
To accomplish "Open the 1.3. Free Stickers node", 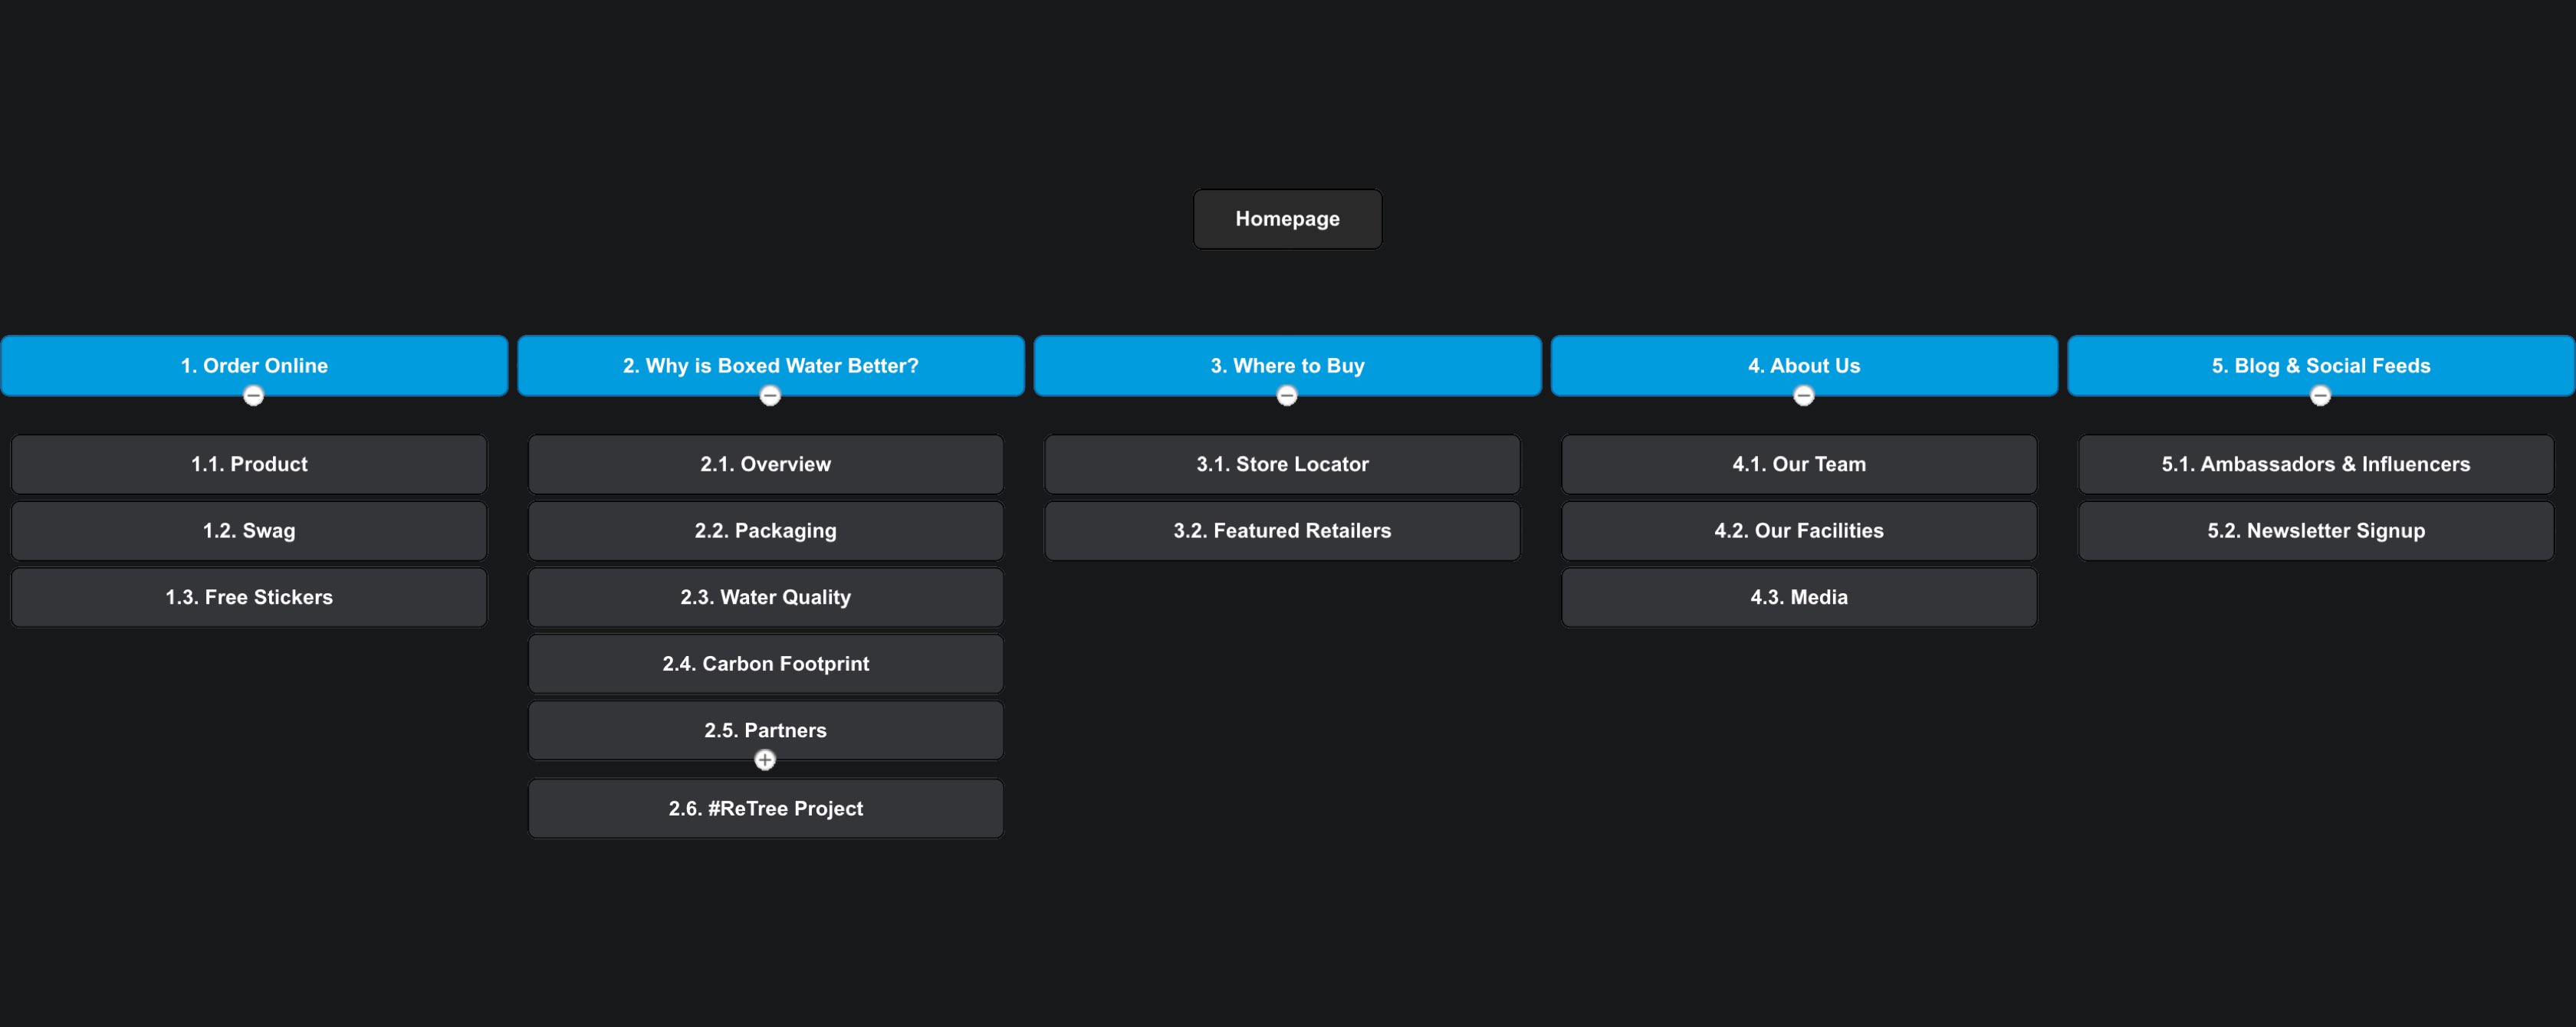I will (249, 597).
